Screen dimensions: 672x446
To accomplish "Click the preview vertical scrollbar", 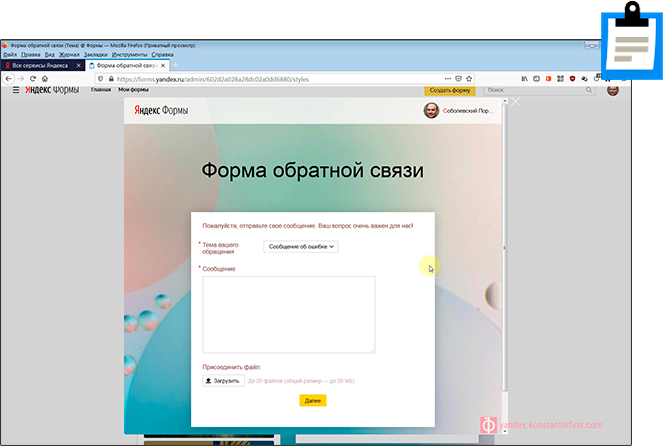I will point(504,248).
